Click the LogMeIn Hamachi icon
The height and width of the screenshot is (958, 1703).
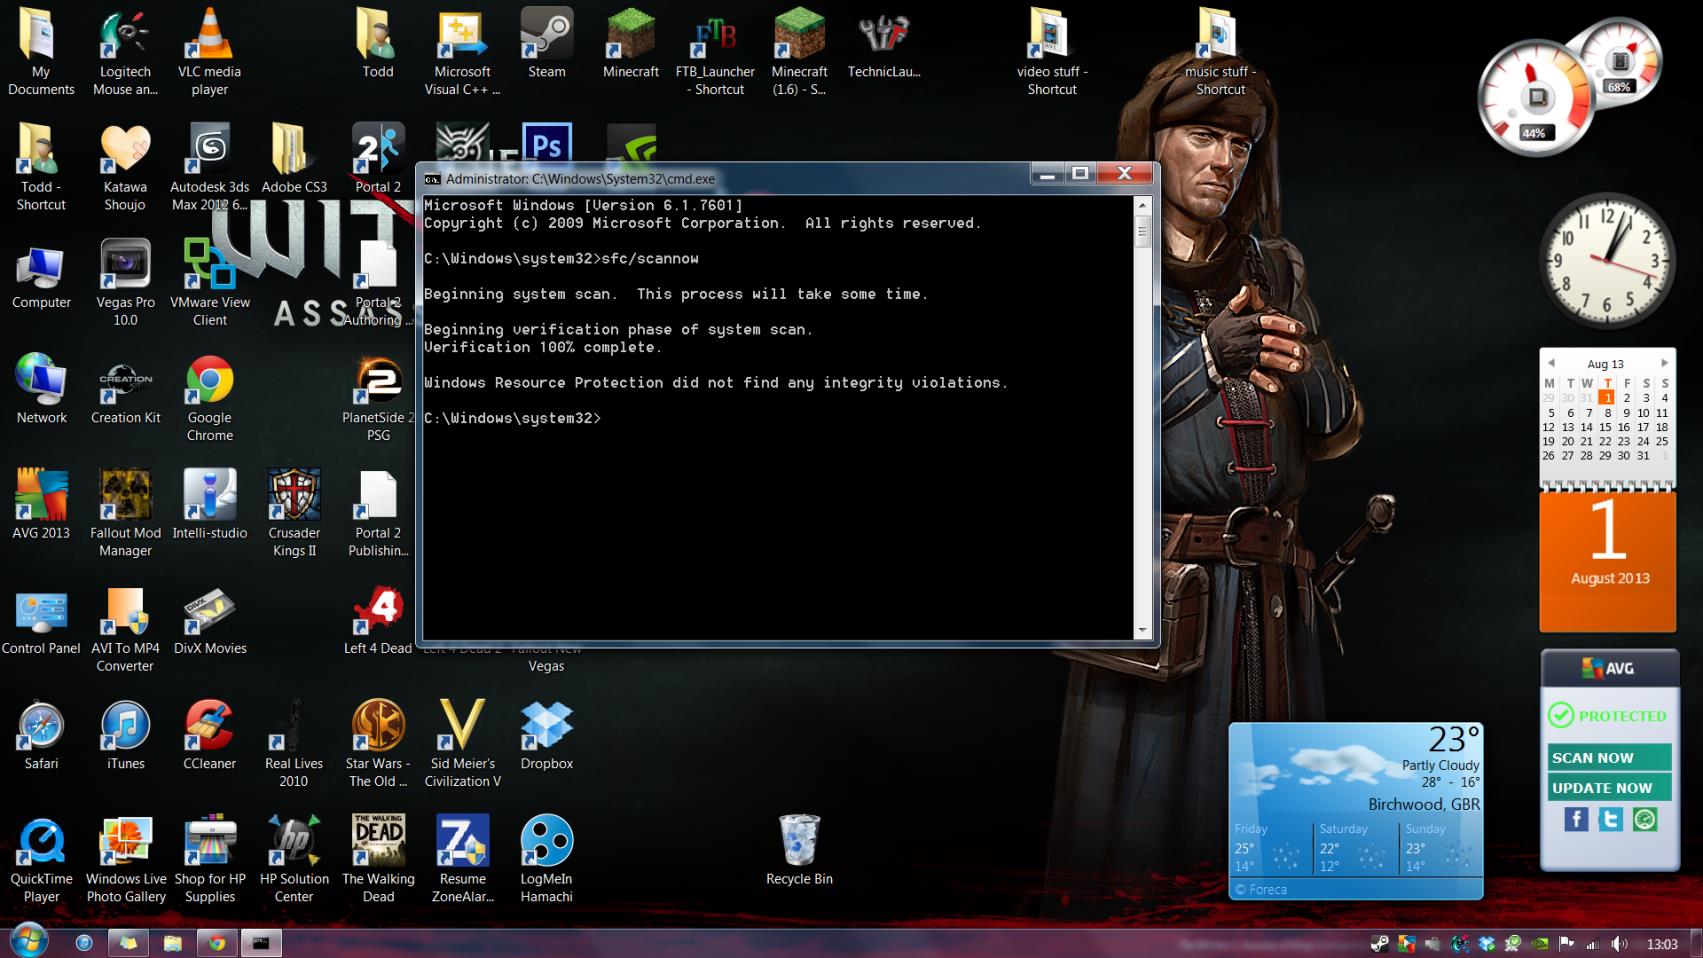pyautogui.click(x=546, y=842)
